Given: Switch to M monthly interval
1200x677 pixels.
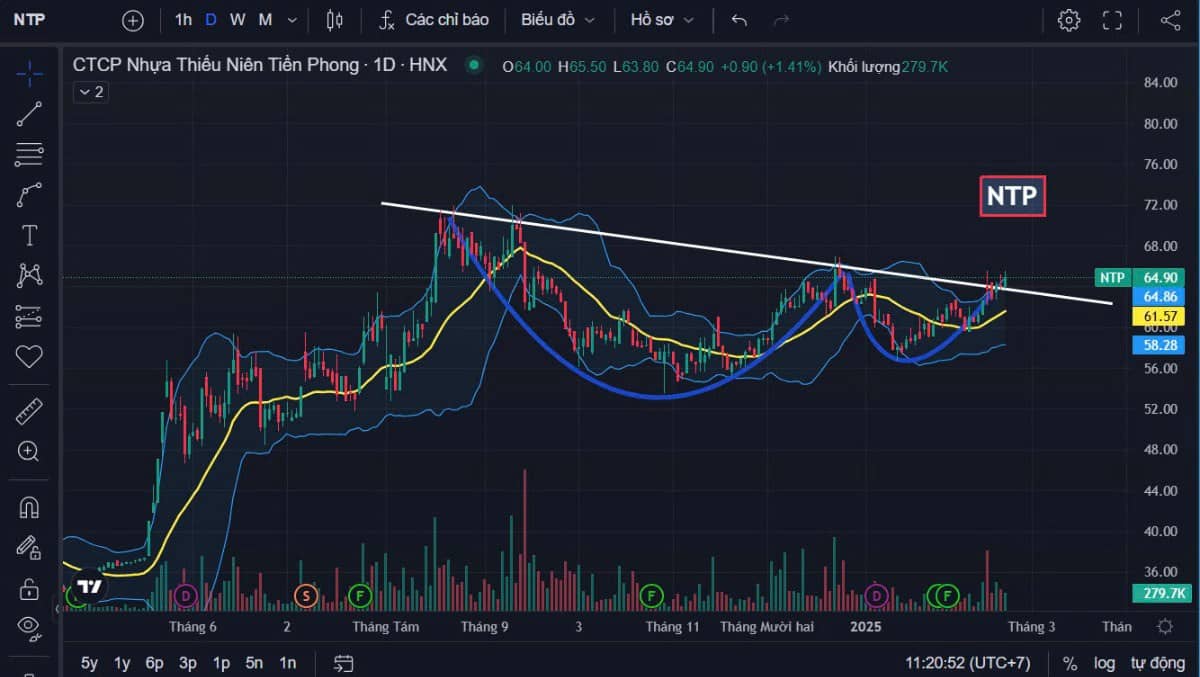Looking at the screenshot, I should 264,20.
